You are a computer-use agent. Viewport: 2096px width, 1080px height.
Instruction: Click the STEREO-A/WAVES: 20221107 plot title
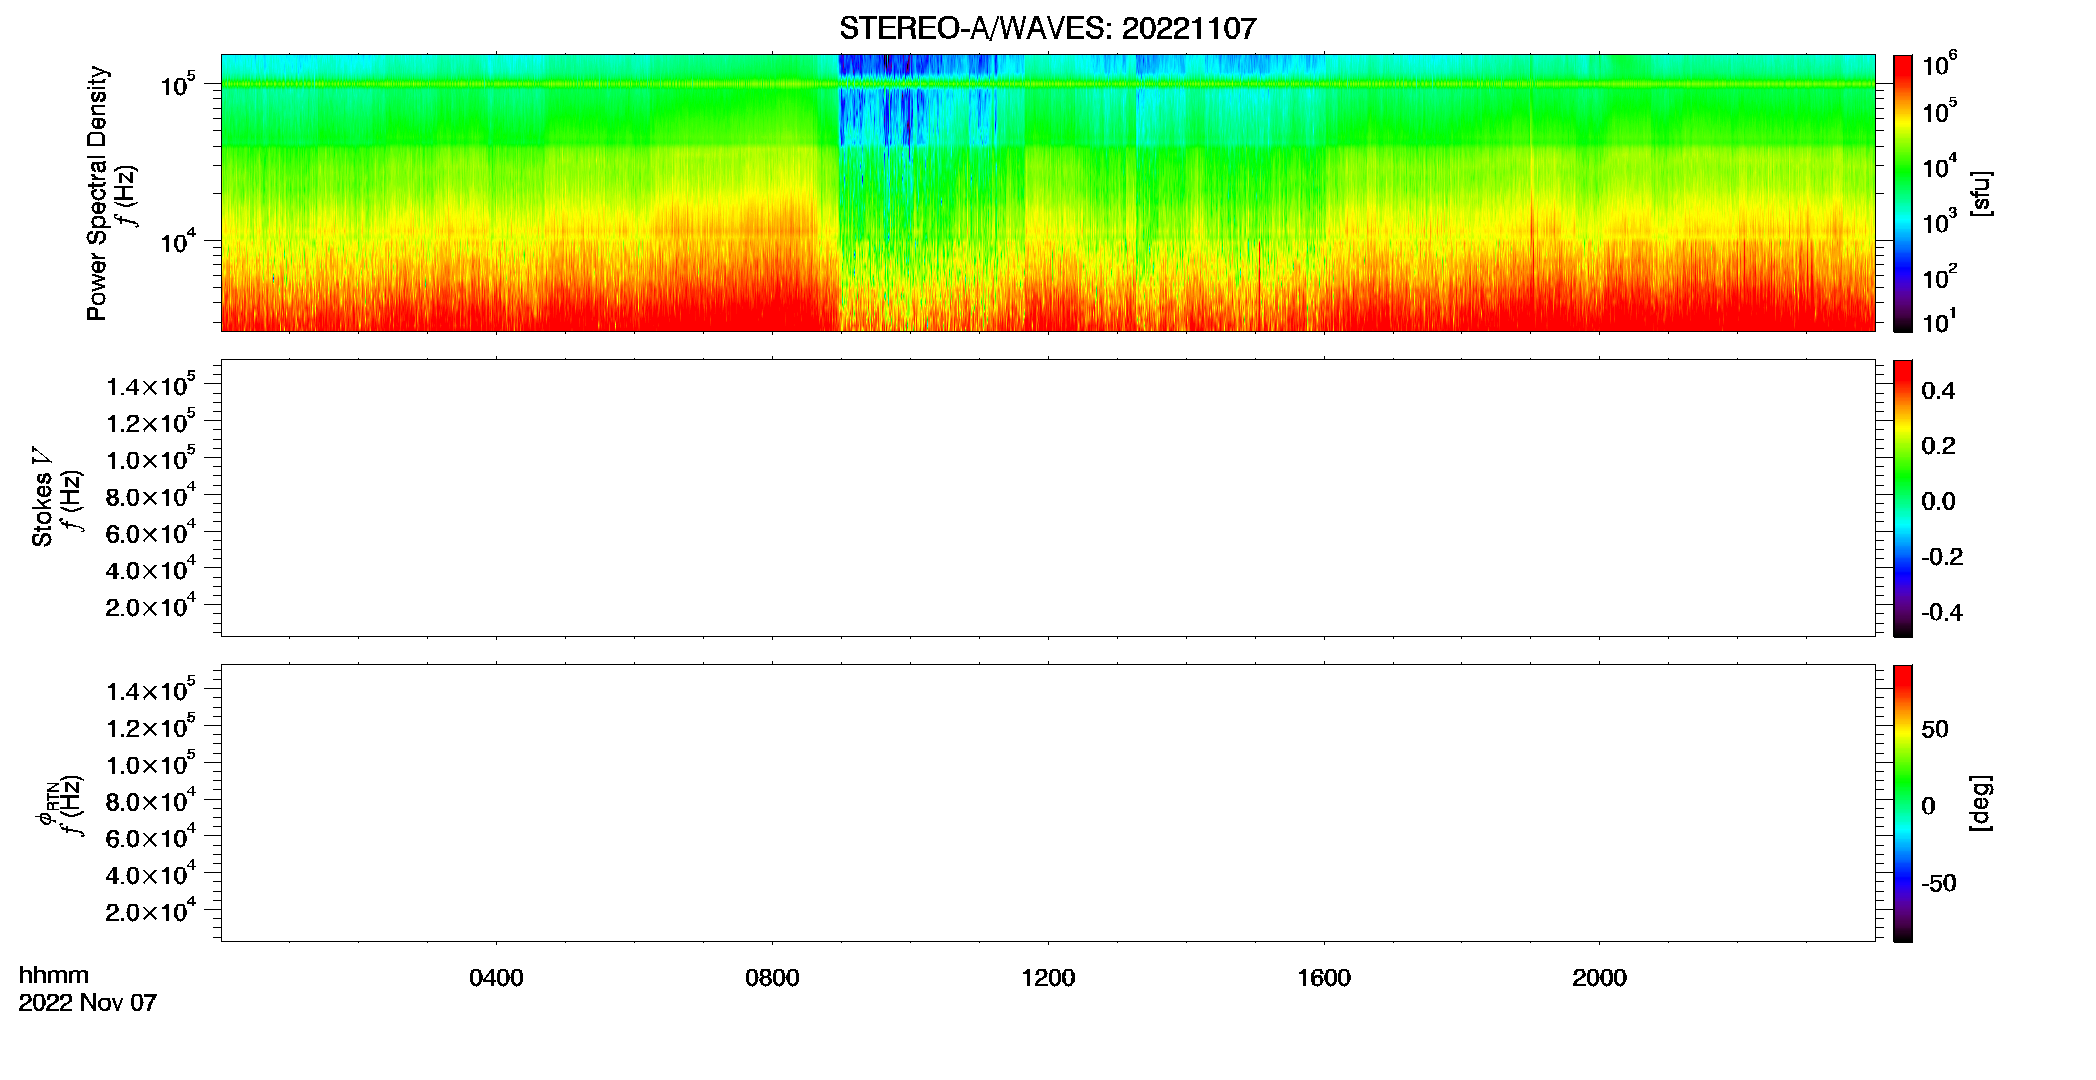1047,28
